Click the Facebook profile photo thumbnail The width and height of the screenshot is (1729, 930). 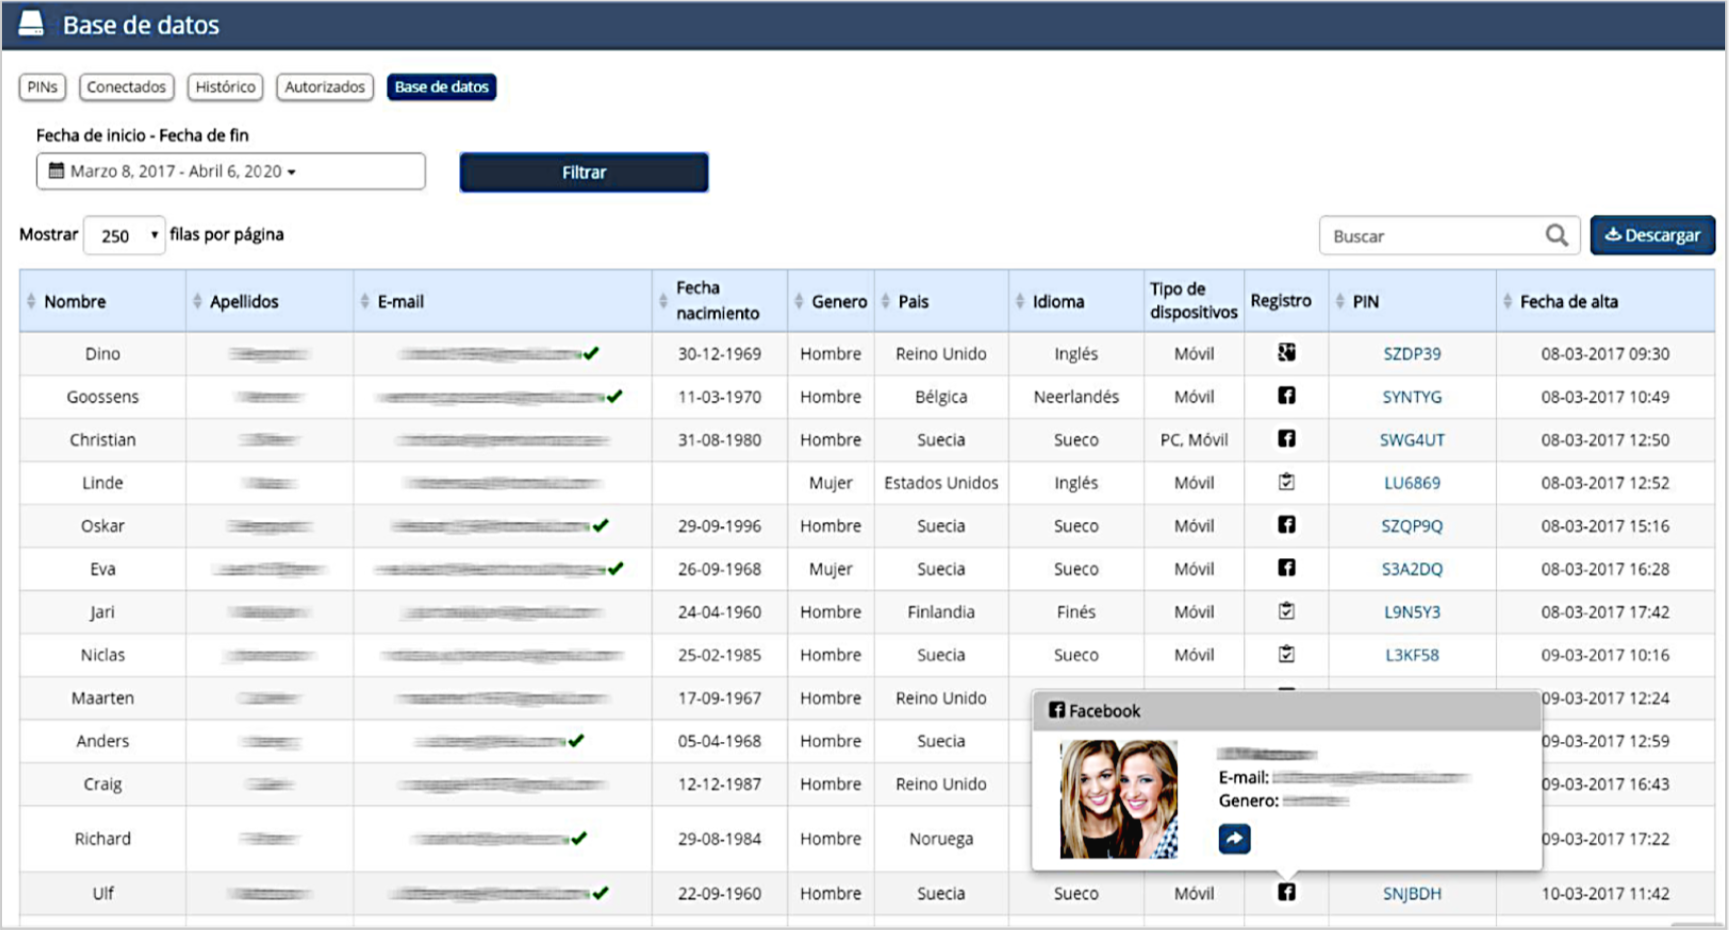pos(1118,799)
